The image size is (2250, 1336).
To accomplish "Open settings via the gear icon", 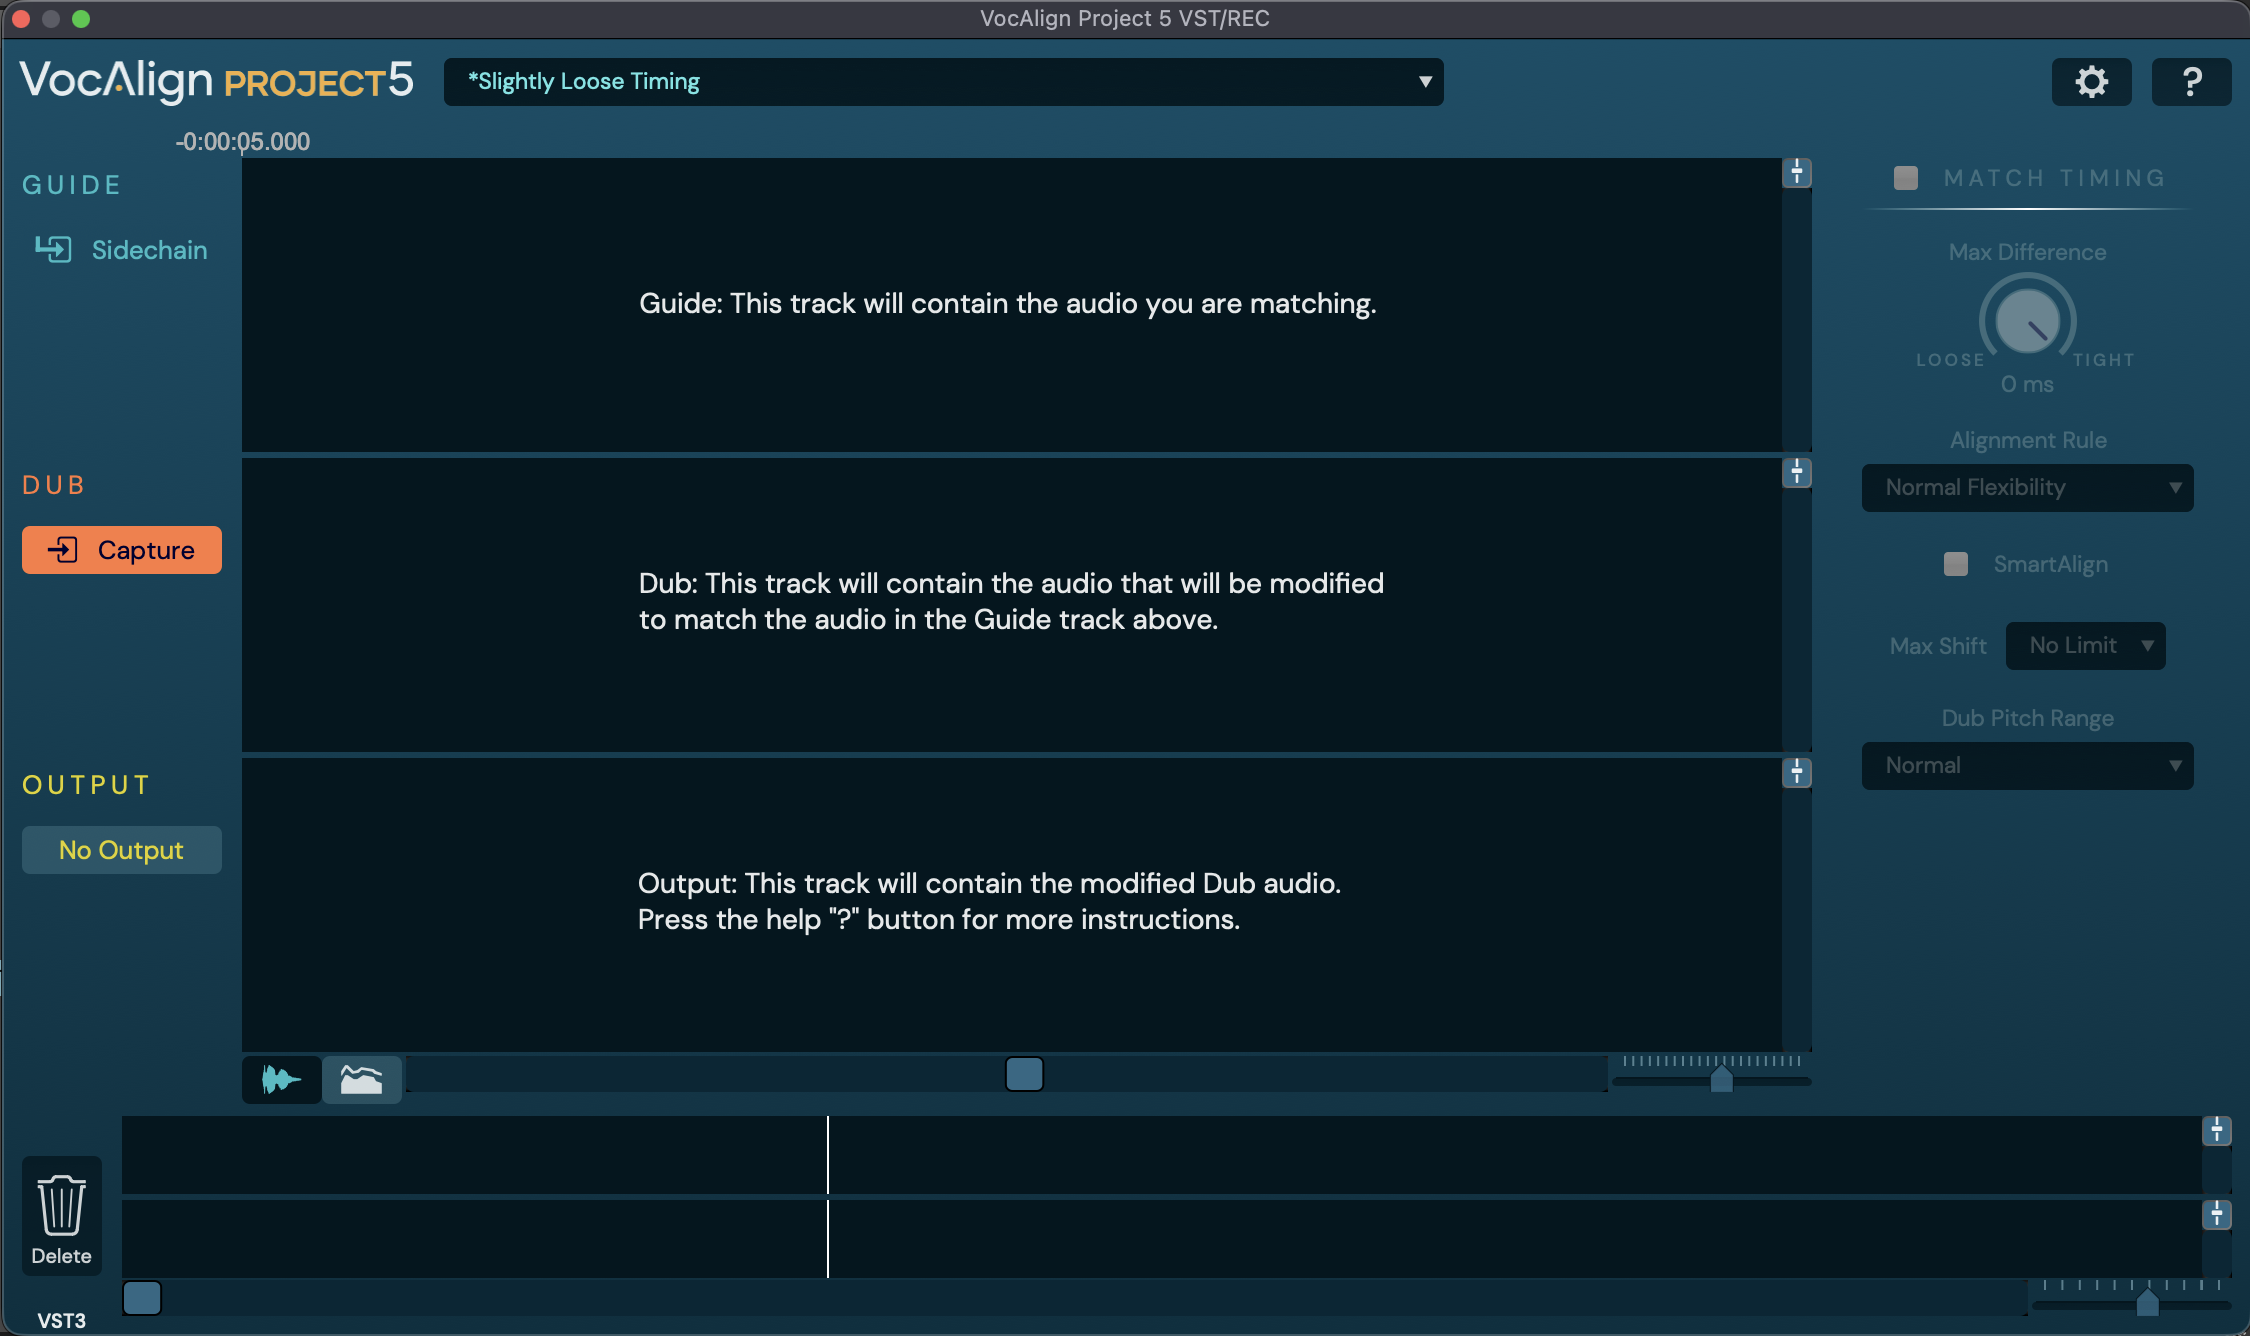I will pyautogui.click(x=2091, y=82).
